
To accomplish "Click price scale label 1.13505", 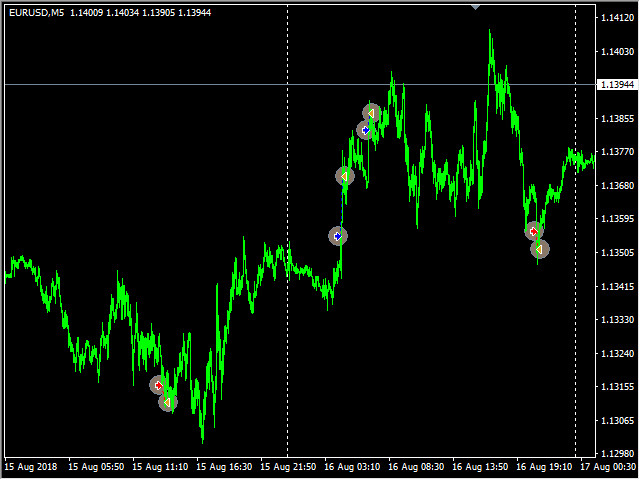I will click(x=618, y=253).
